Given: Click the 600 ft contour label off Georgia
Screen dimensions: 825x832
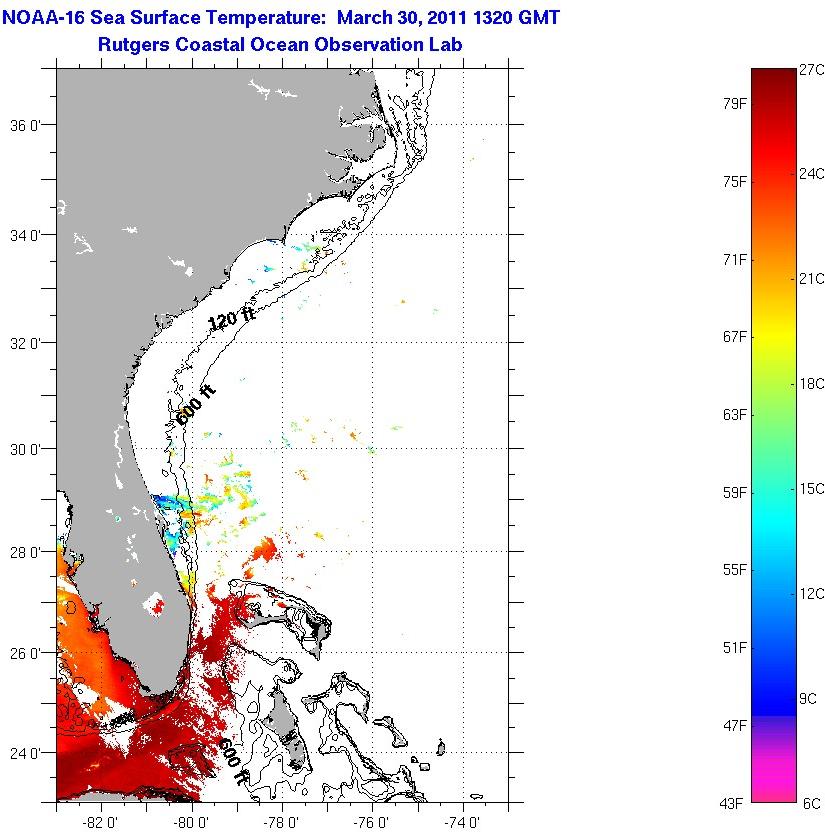Looking at the screenshot, I should pyautogui.click(x=195, y=405).
